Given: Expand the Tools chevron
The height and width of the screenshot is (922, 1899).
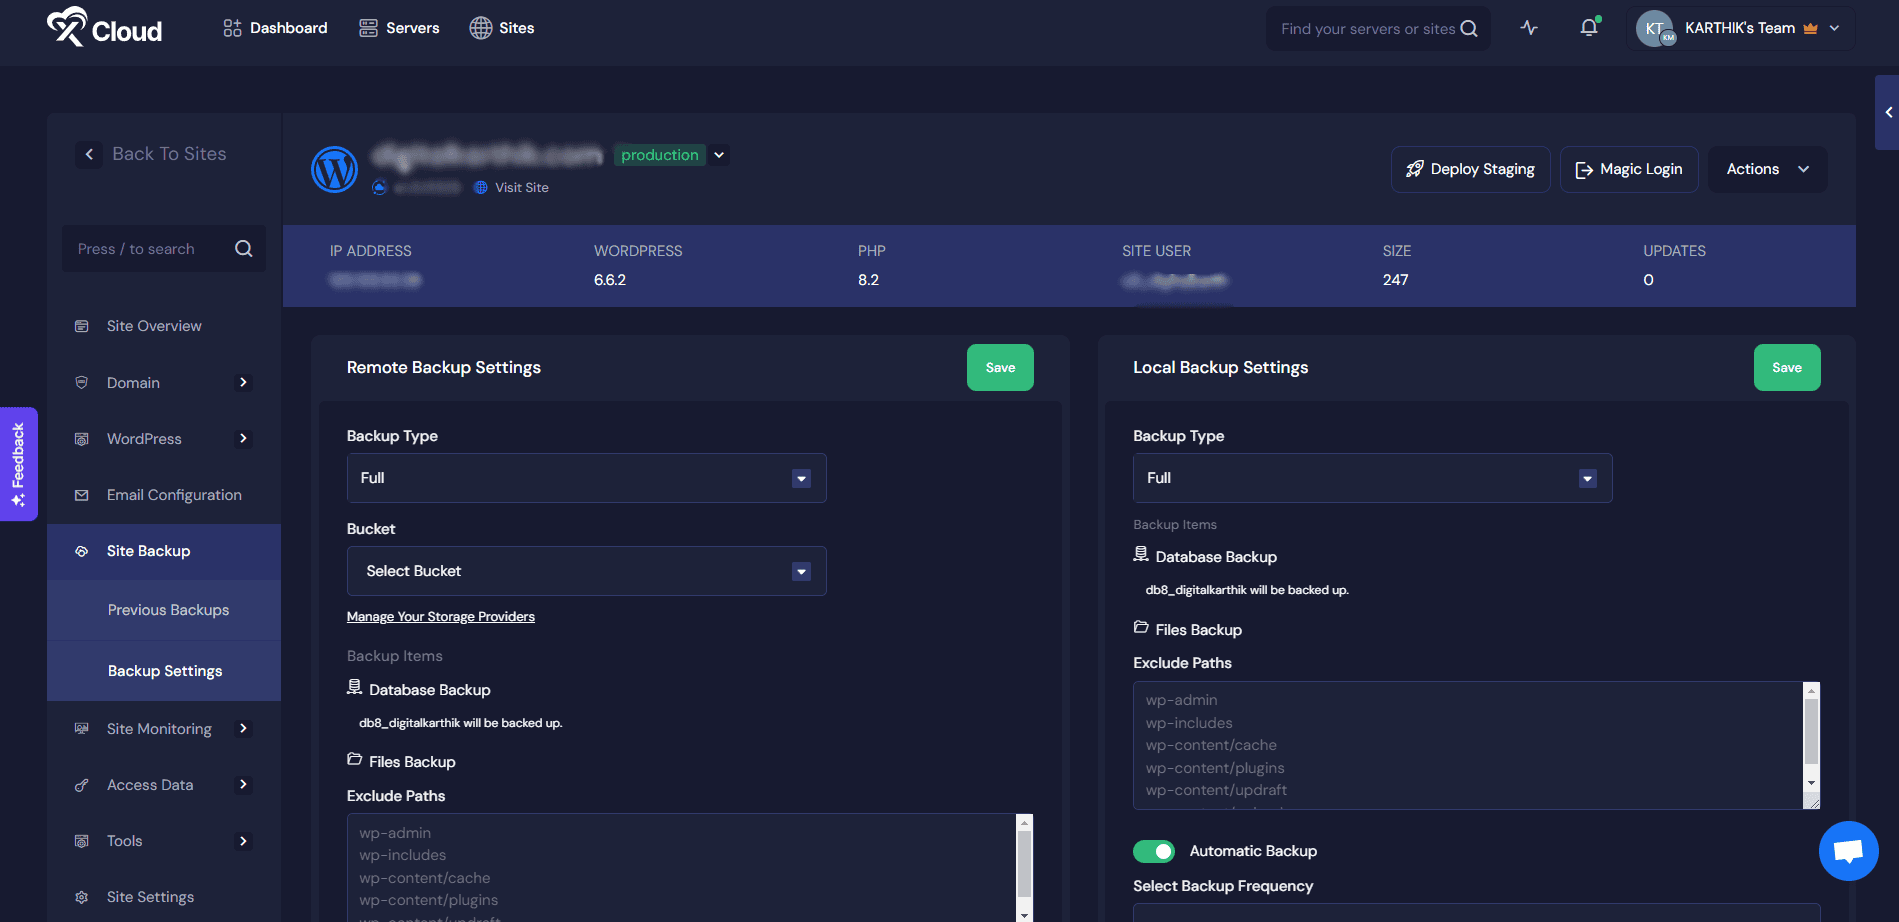Looking at the screenshot, I should pyautogui.click(x=243, y=841).
